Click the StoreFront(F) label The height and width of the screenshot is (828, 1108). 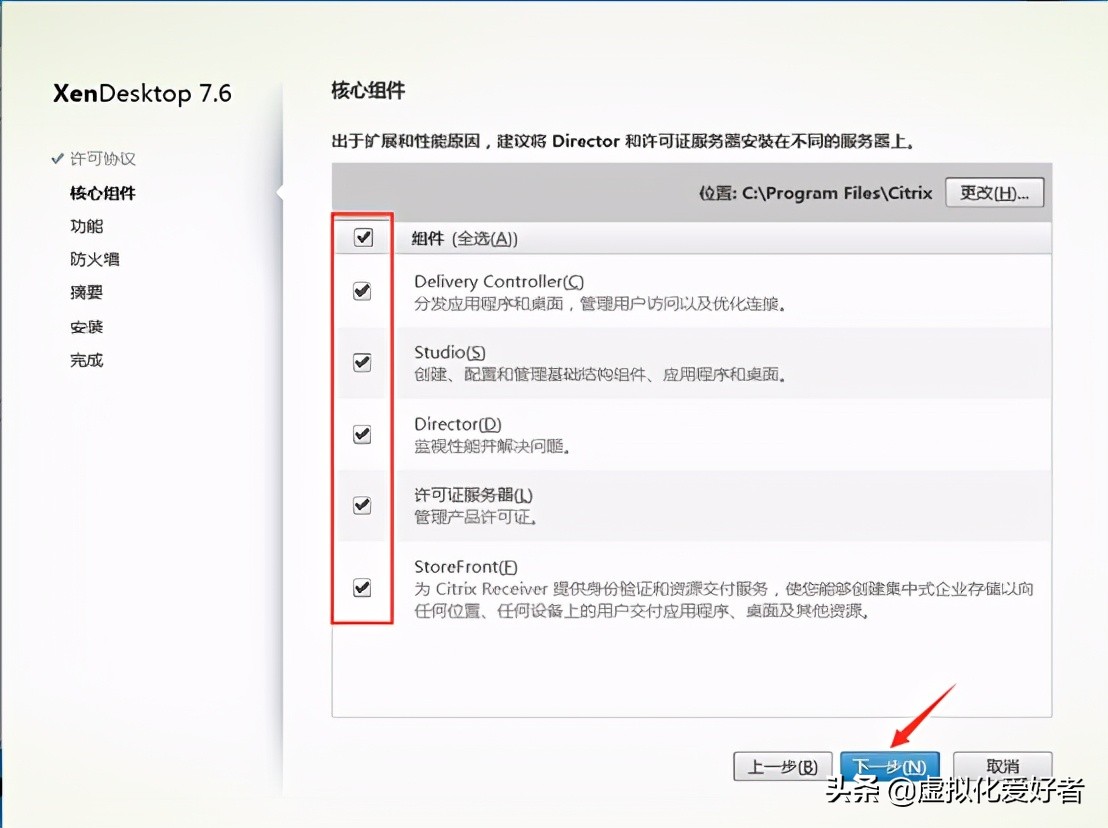(466, 567)
